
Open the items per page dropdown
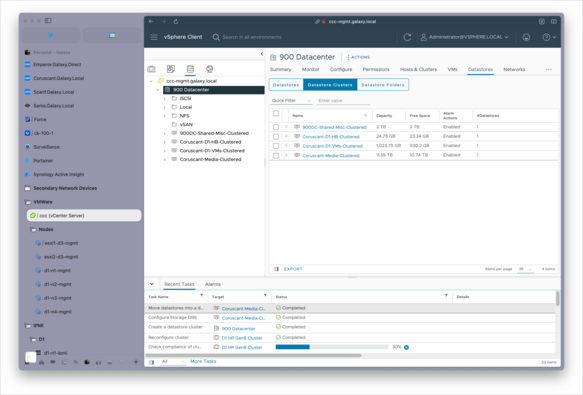tap(525, 269)
